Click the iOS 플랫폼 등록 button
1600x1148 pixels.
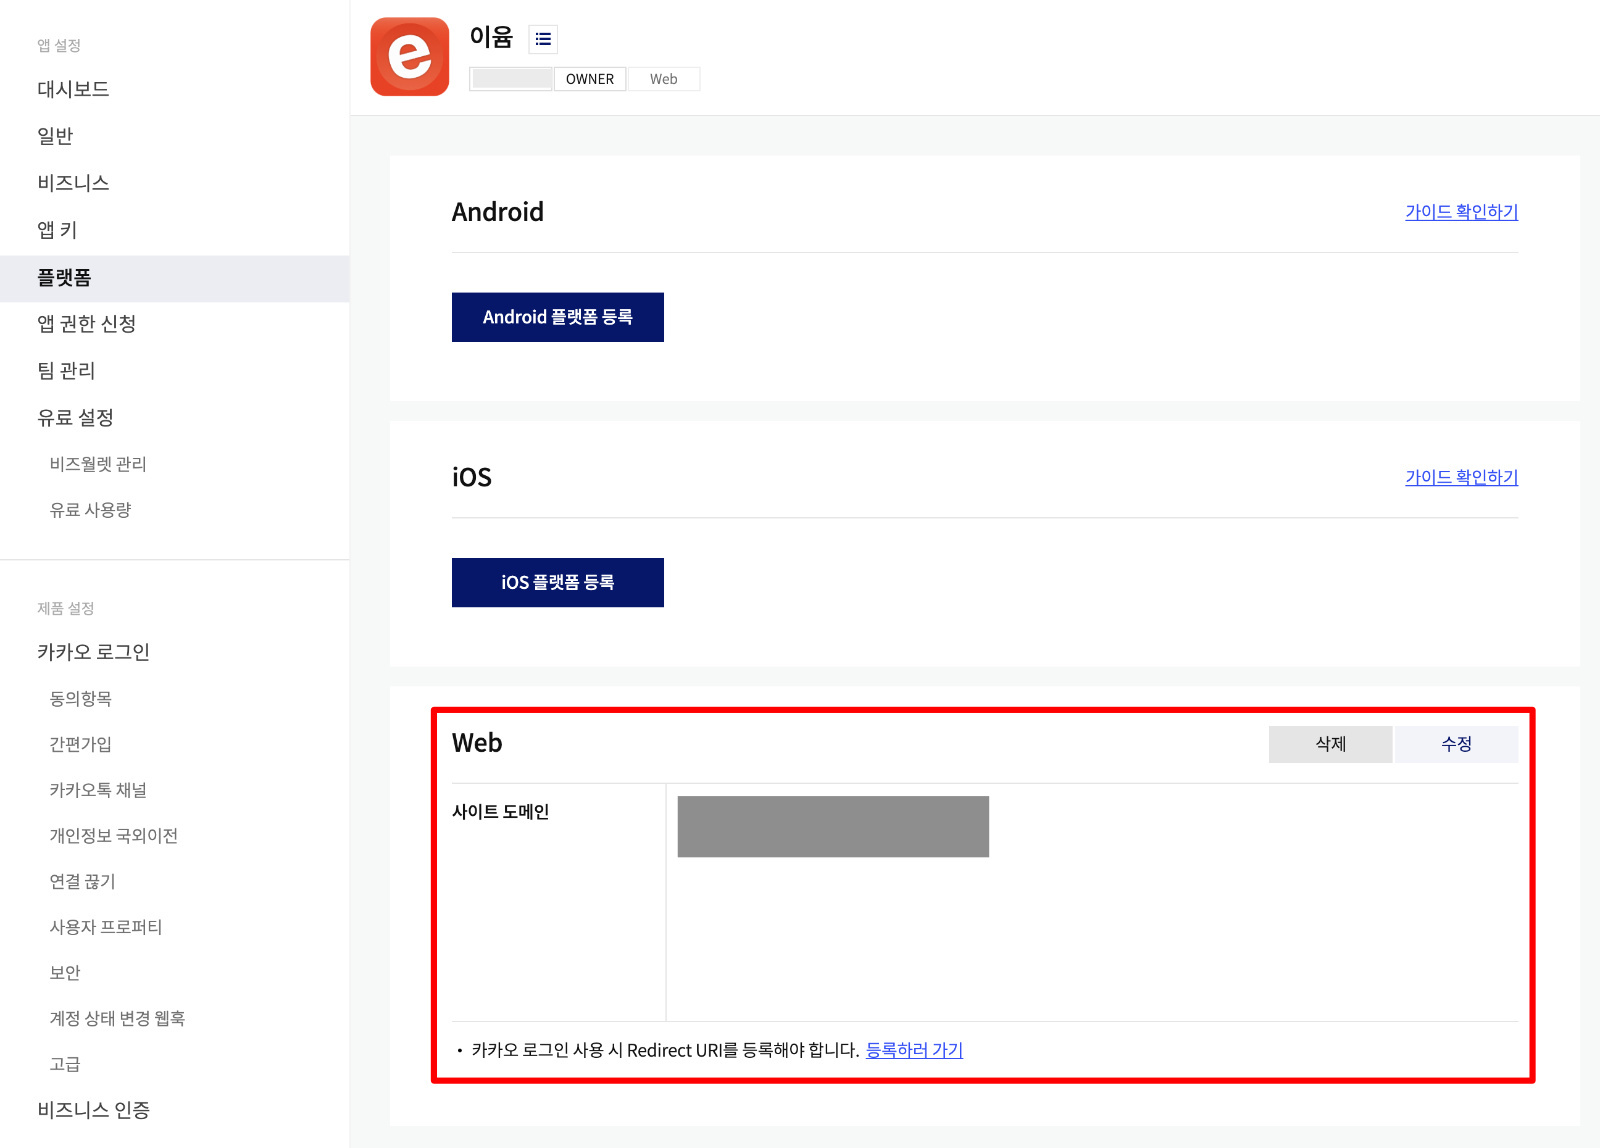558,582
